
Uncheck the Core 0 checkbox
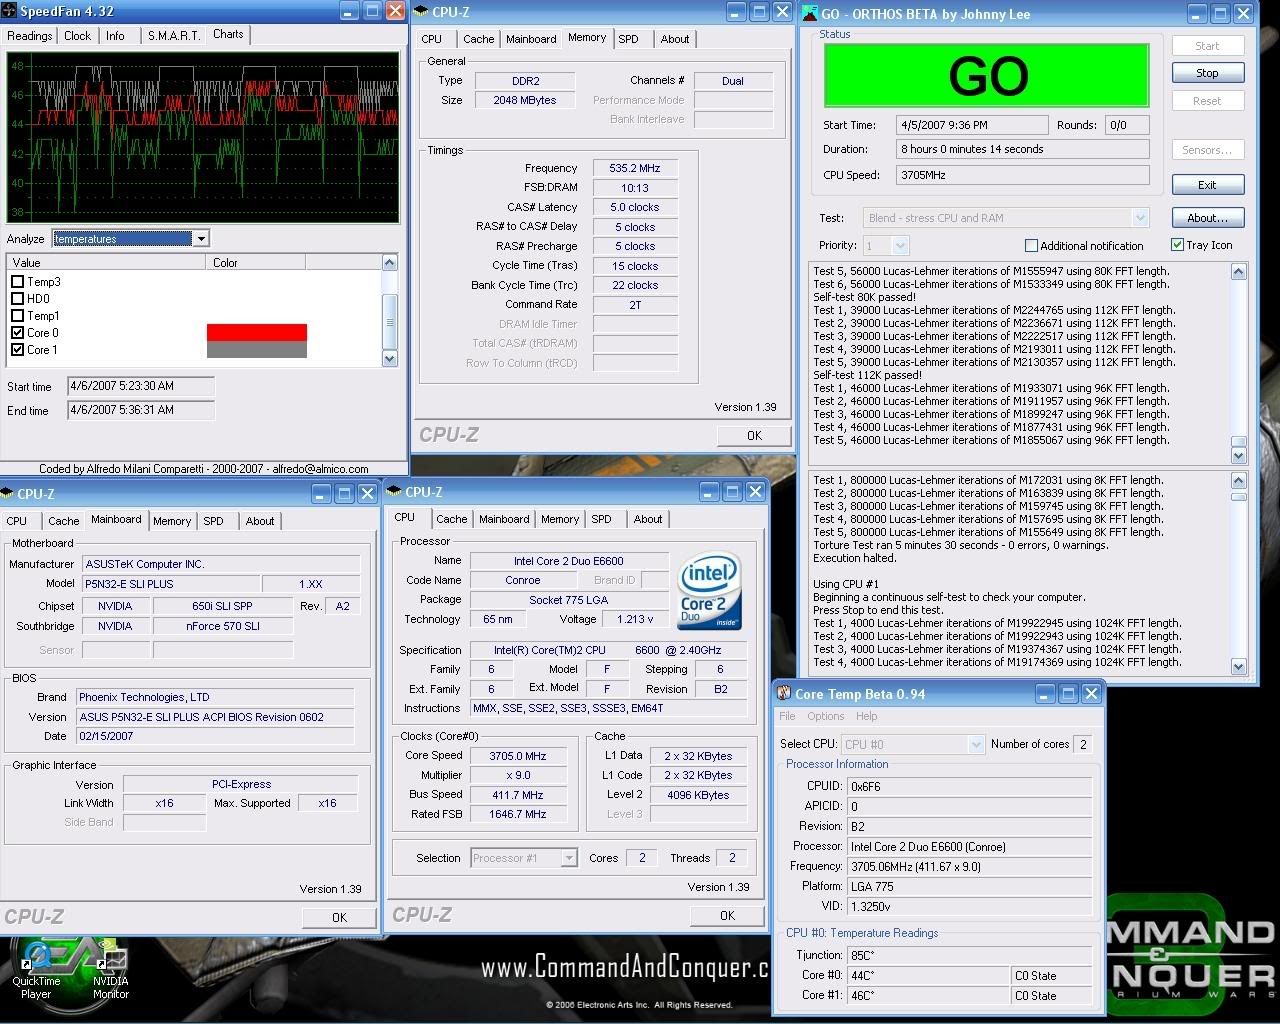click(17, 333)
